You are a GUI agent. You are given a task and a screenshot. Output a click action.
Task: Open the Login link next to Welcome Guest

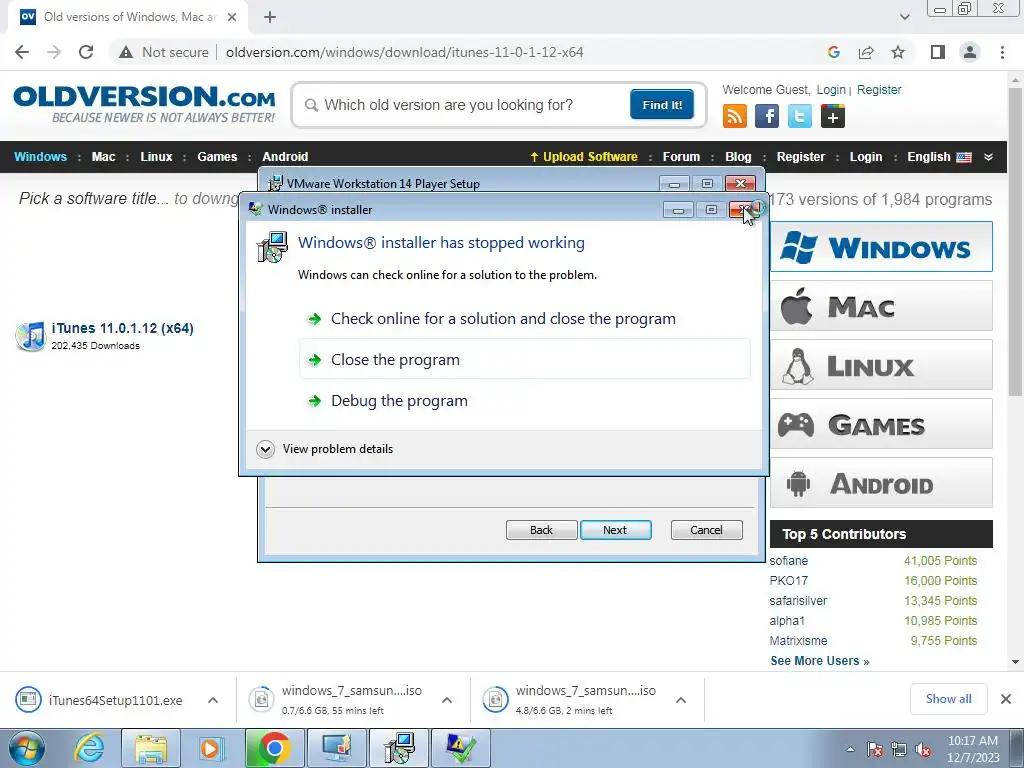(x=831, y=90)
